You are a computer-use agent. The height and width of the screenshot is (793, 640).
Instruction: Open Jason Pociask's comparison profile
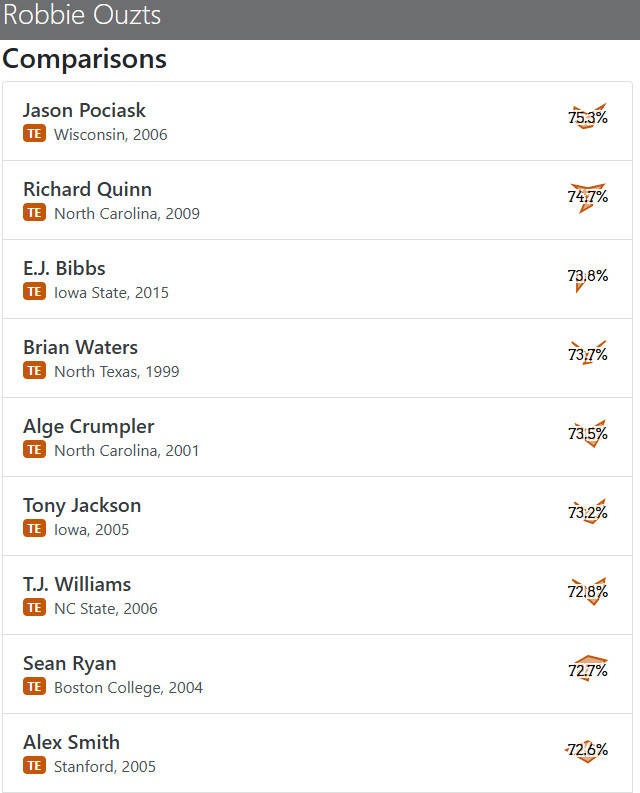pos(84,110)
